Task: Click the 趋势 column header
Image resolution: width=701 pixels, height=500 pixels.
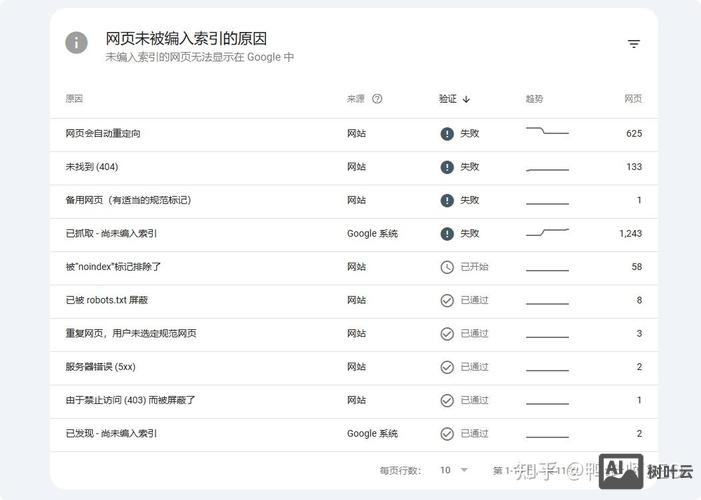Action: tap(534, 99)
